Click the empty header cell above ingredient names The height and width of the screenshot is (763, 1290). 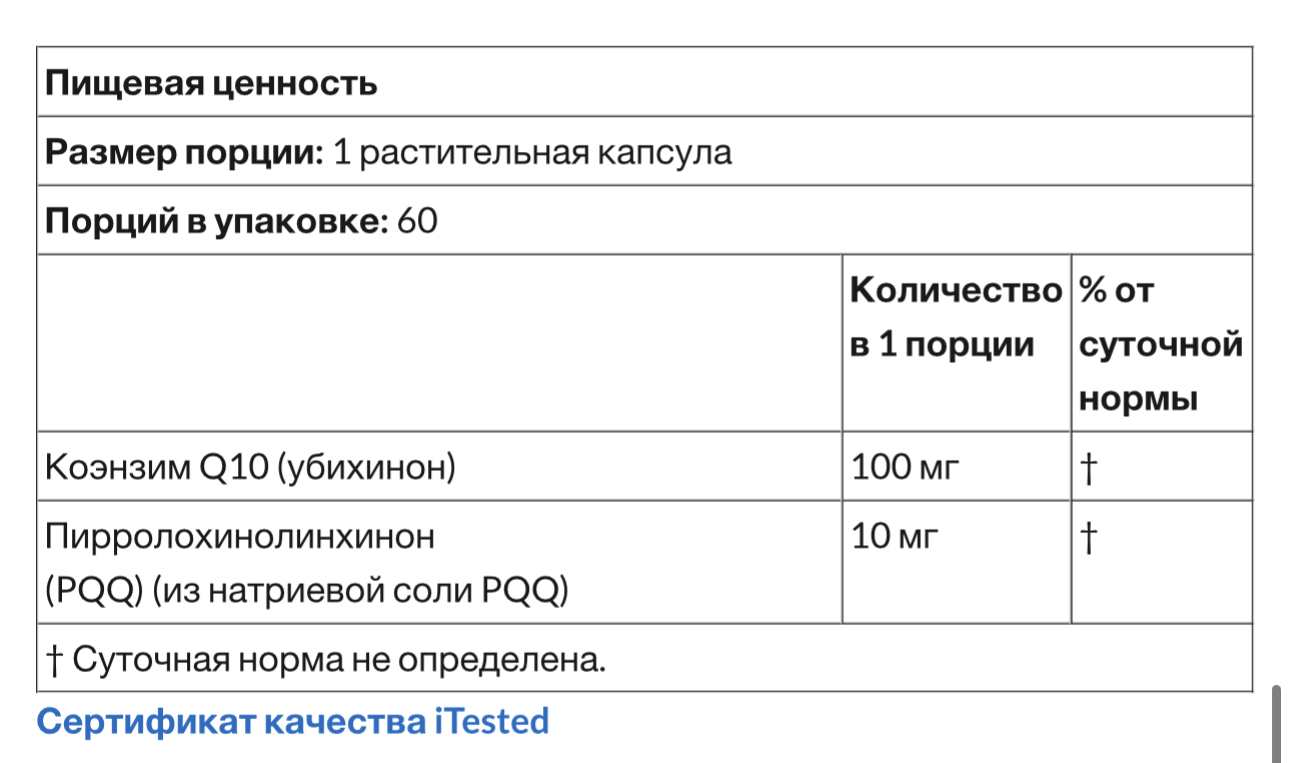pos(438,344)
